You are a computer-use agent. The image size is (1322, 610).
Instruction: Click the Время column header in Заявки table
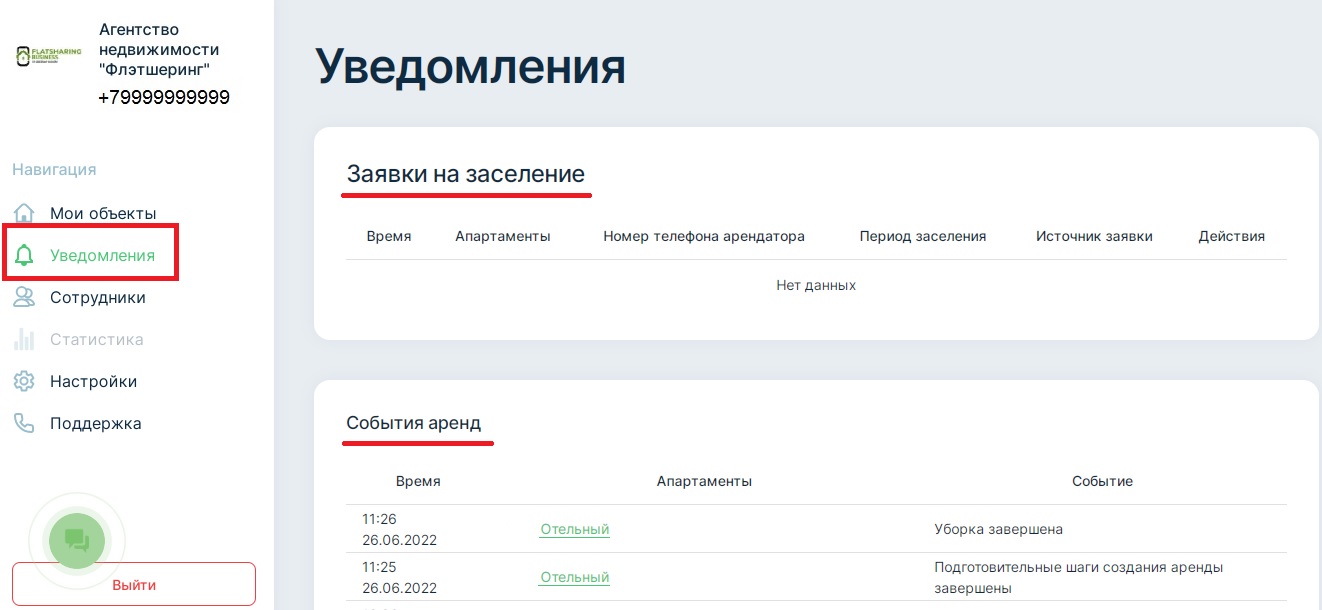coord(388,236)
